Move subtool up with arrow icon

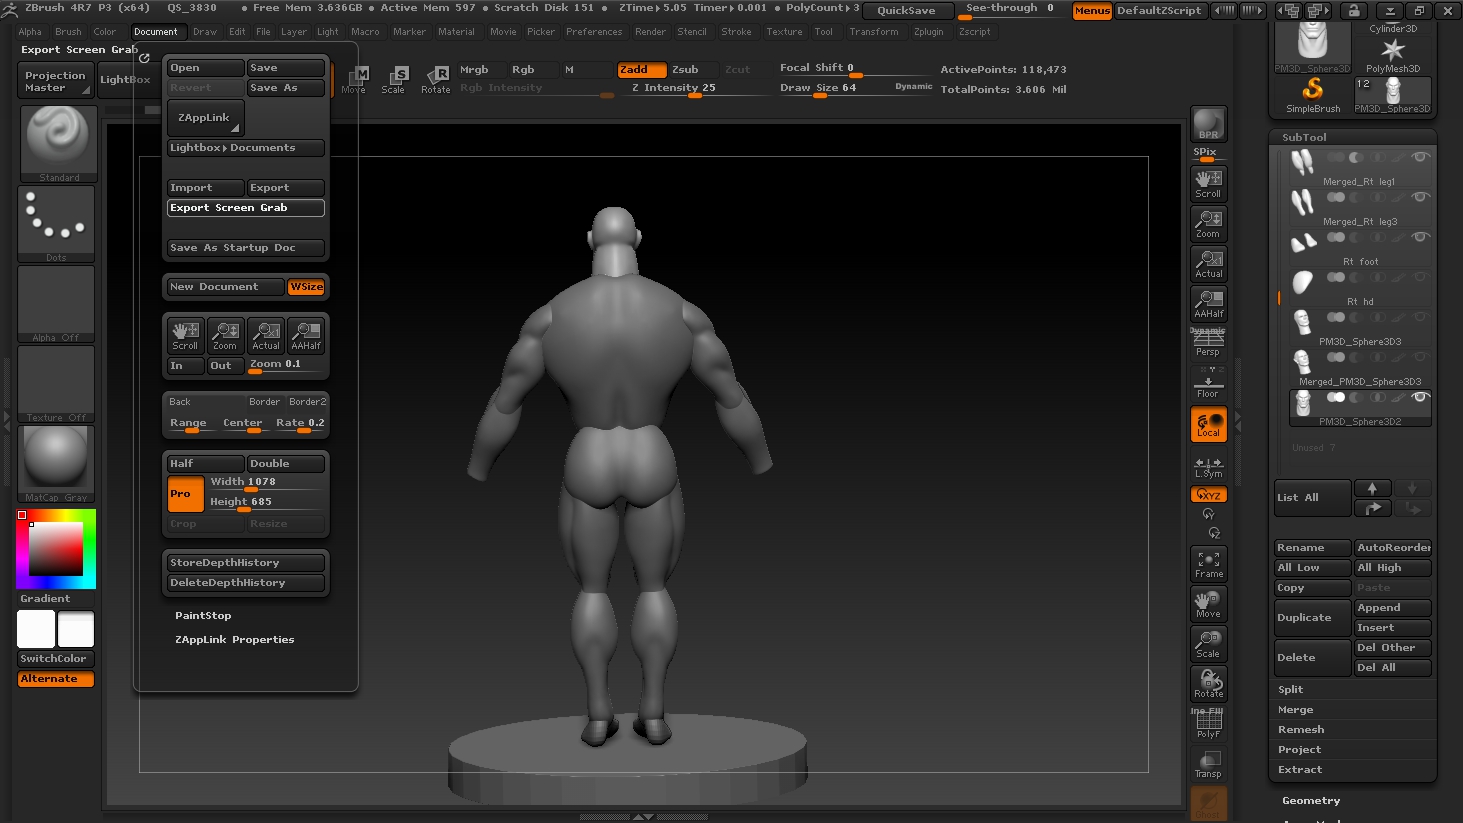click(x=1372, y=488)
